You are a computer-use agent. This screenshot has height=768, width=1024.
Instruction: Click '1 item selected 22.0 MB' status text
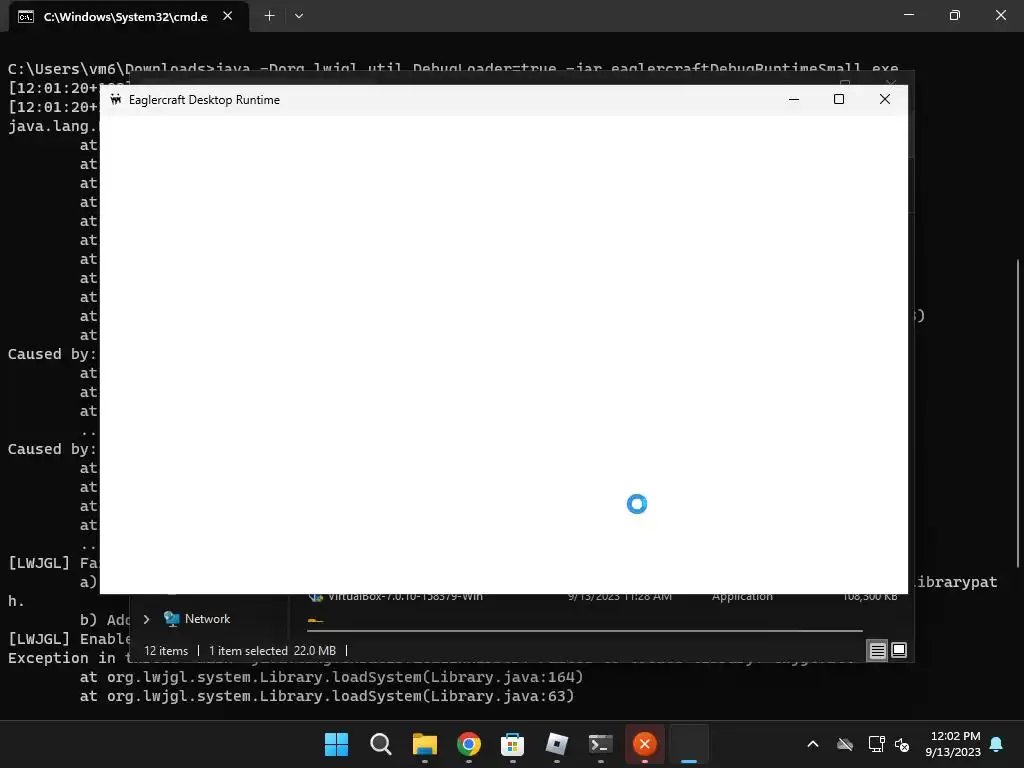tap(272, 651)
